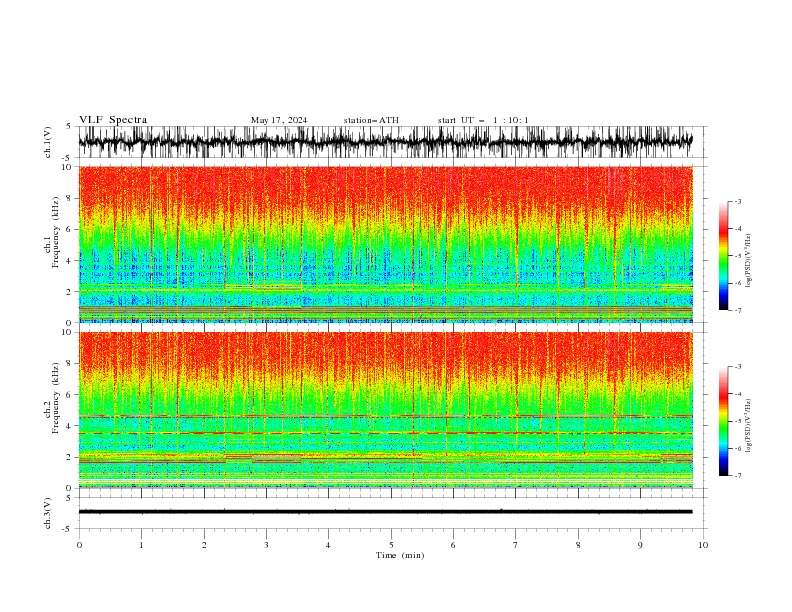Image resolution: width=792 pixels, height=612 pixels.
Task: Click the "7" tick on the time axis
Action: tap(516, 545)
